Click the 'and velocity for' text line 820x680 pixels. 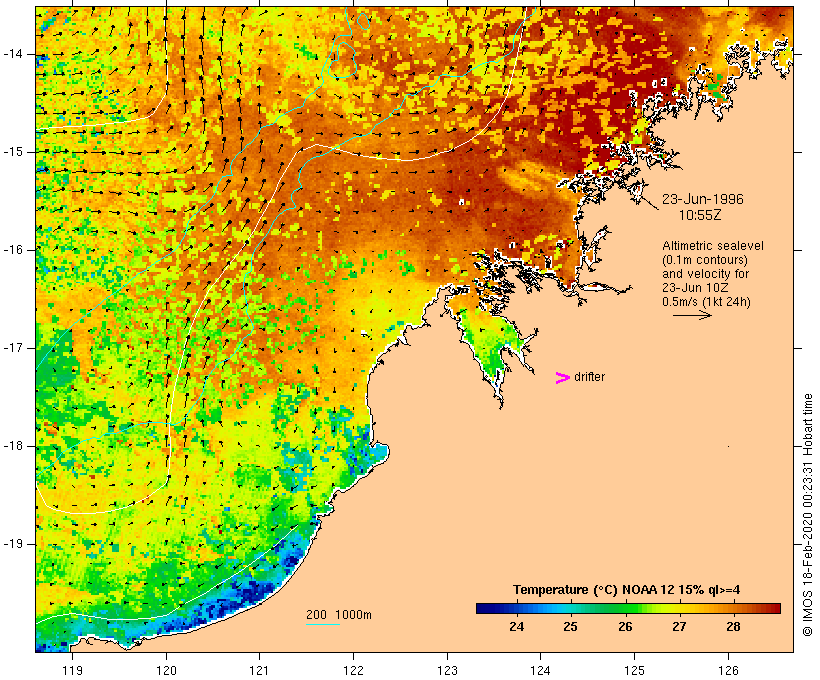[706, 274]
